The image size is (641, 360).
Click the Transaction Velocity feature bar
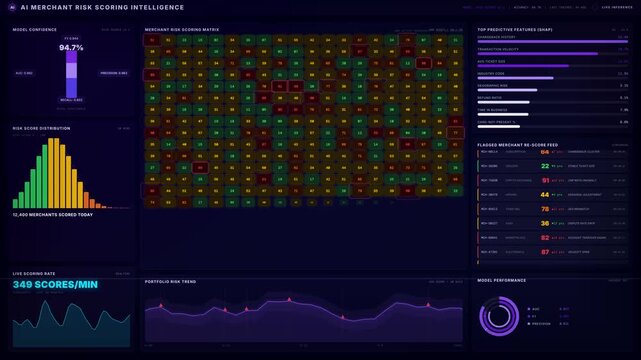point(538,54)
